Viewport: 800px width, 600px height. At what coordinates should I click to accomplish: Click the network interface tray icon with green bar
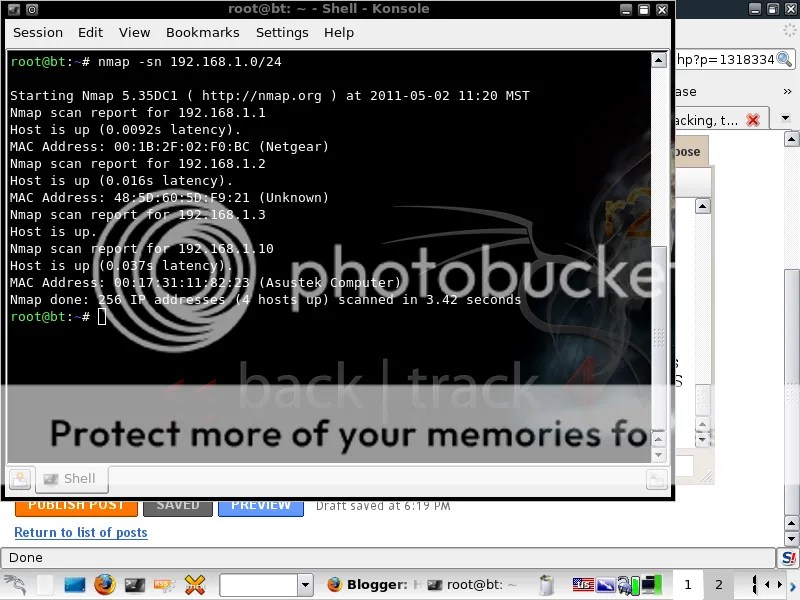[652, 585]
